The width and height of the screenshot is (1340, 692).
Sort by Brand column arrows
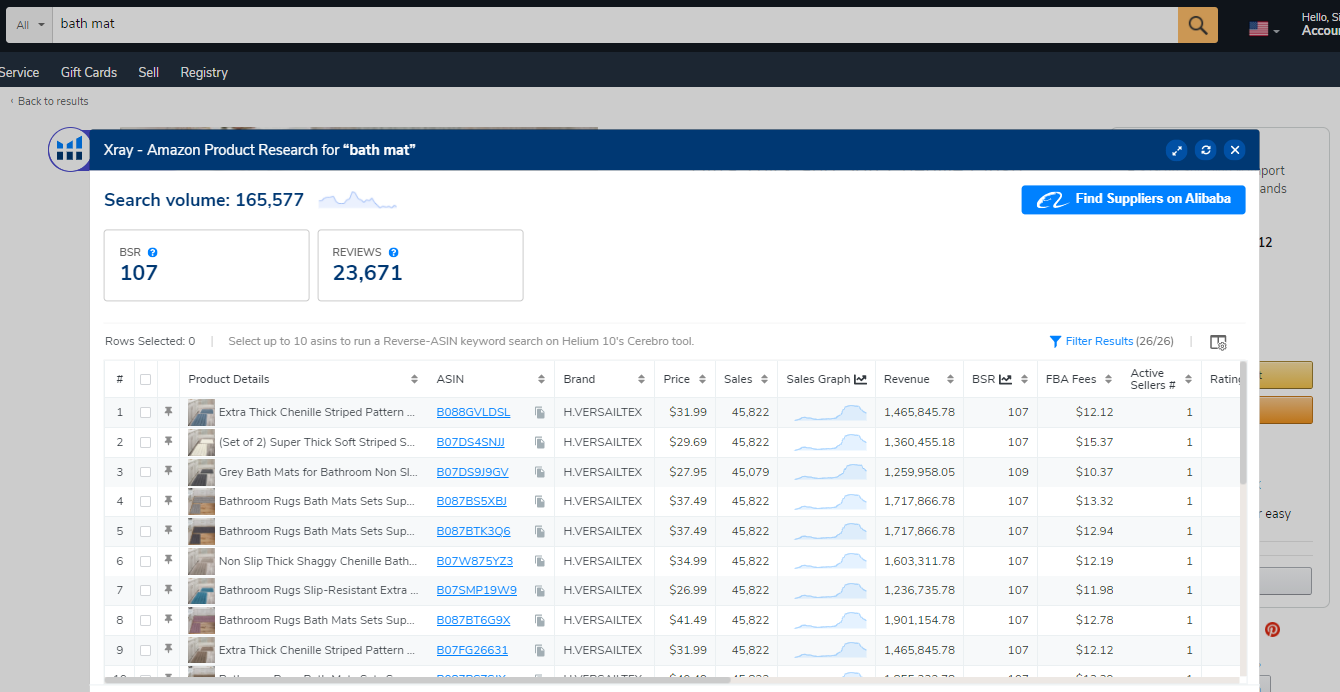[641, 379]
